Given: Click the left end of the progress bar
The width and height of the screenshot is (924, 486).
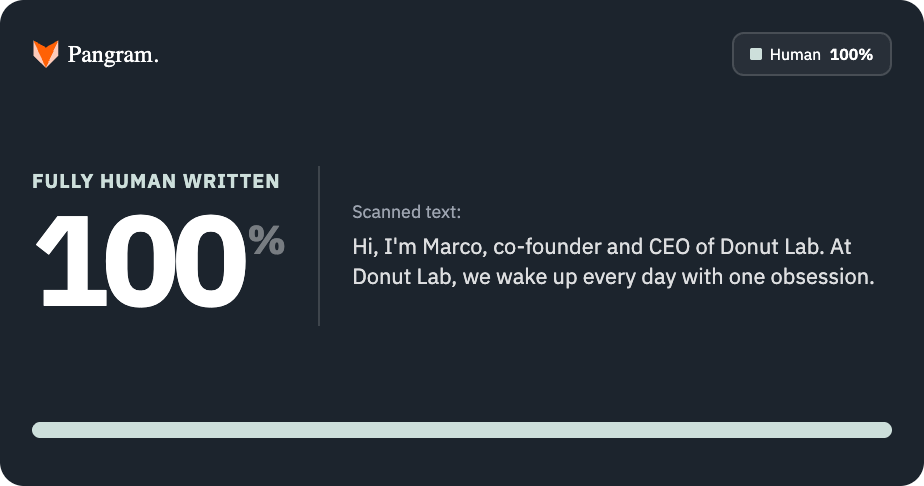Looking at the screenshot, I should click(40, 430).
